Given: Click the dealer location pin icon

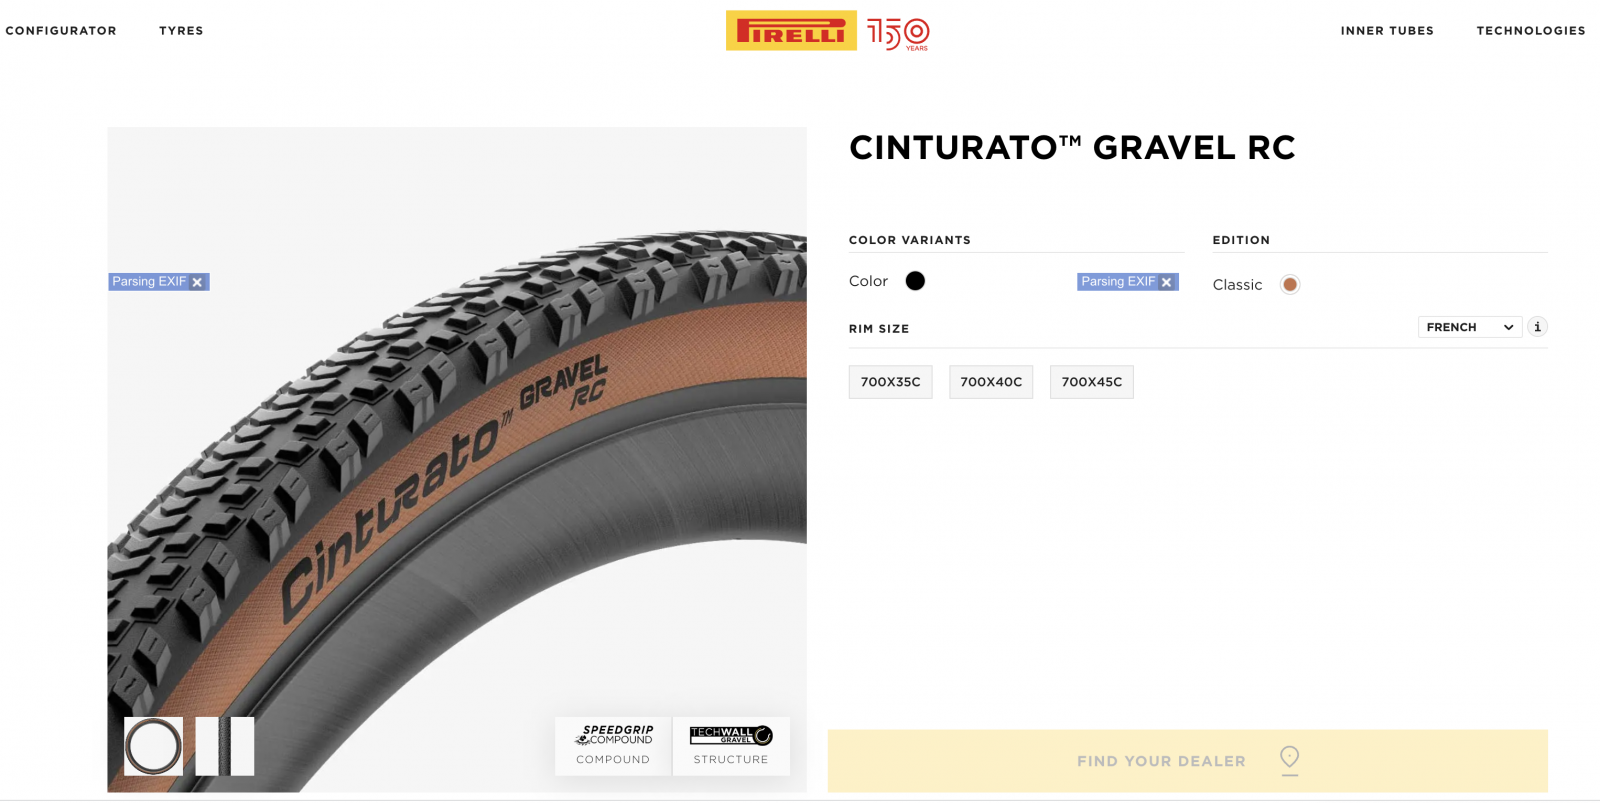Looking at the screenshot, I should pyautogui.click(x=1290, y=760).
